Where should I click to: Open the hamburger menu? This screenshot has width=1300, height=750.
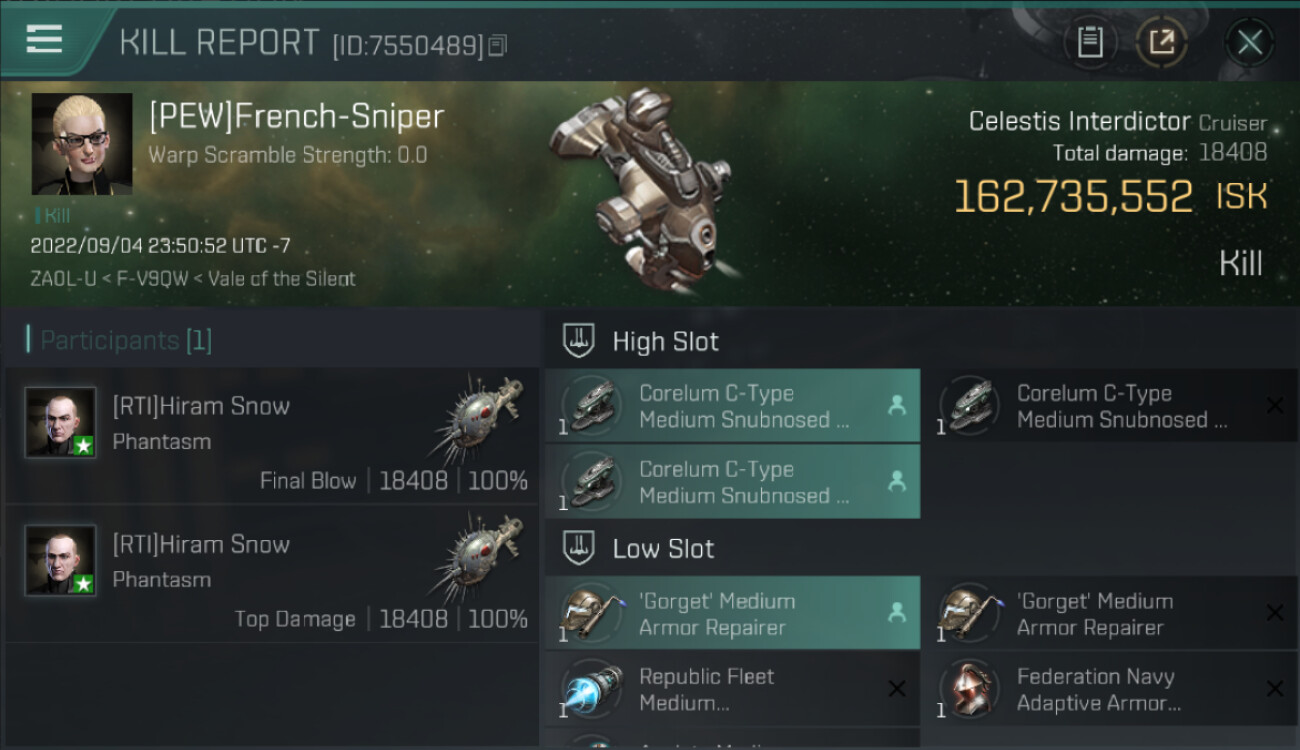click(45, 40)
